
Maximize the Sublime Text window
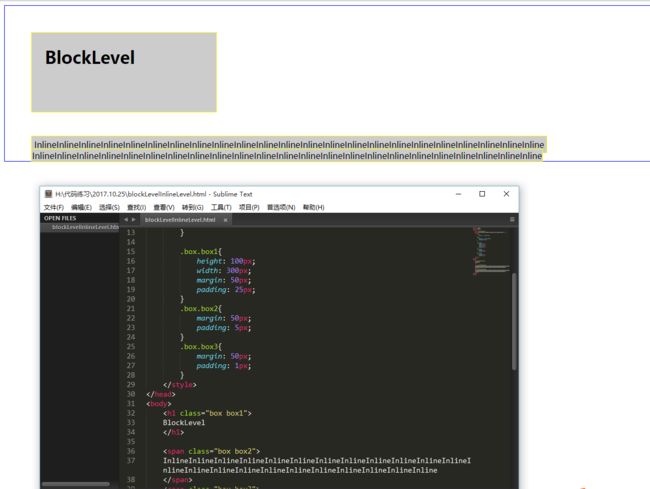(482, 194)
